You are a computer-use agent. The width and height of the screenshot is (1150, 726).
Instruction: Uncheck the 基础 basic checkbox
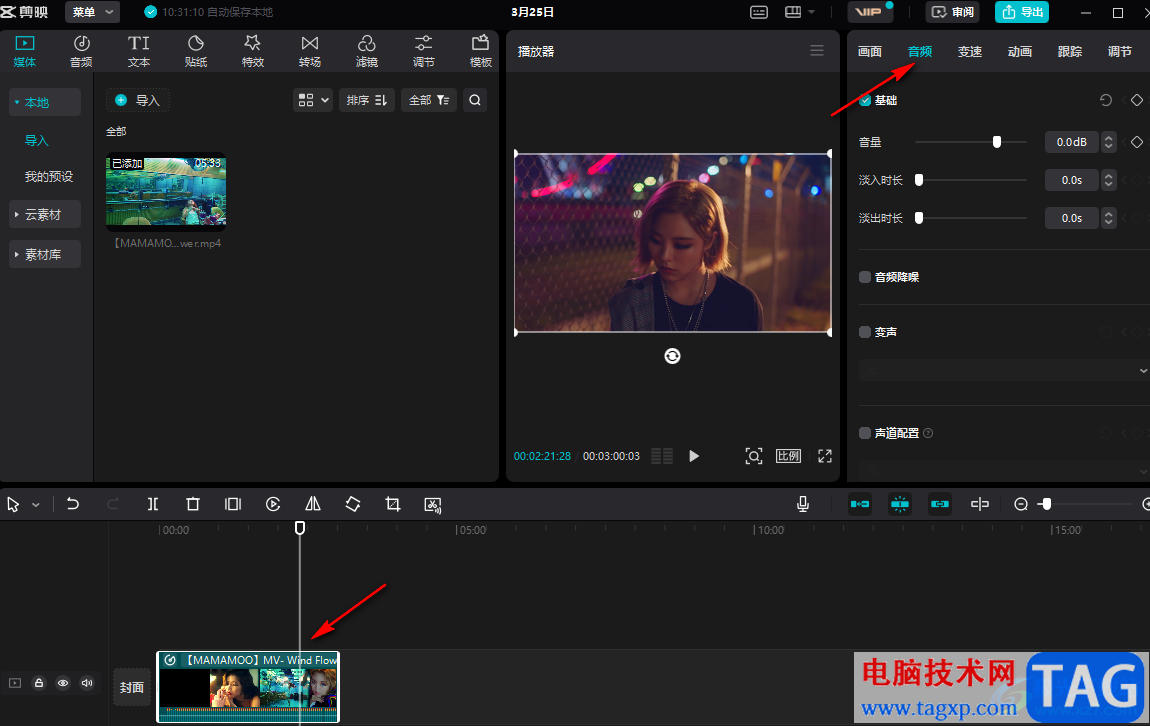pos(865,100)
